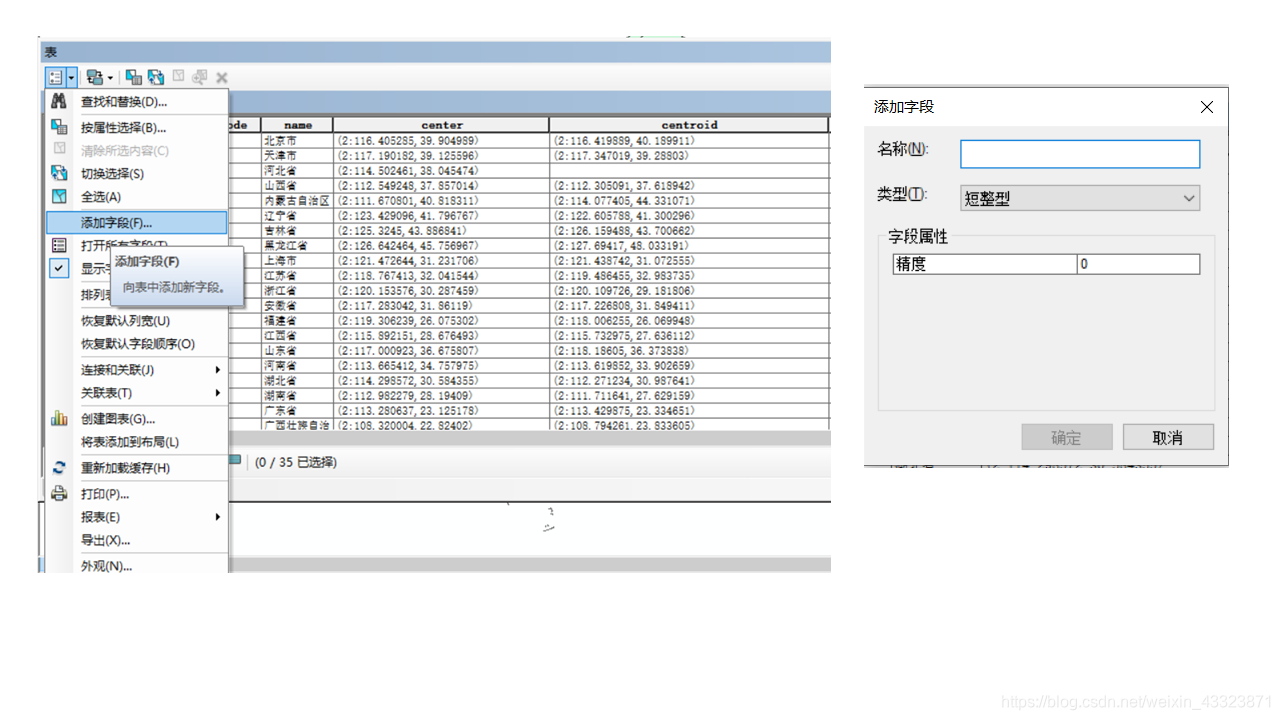Screen dimensions: 1280x720
Task: Select the 福建省 table cell
Action: (x=297, y=320)
